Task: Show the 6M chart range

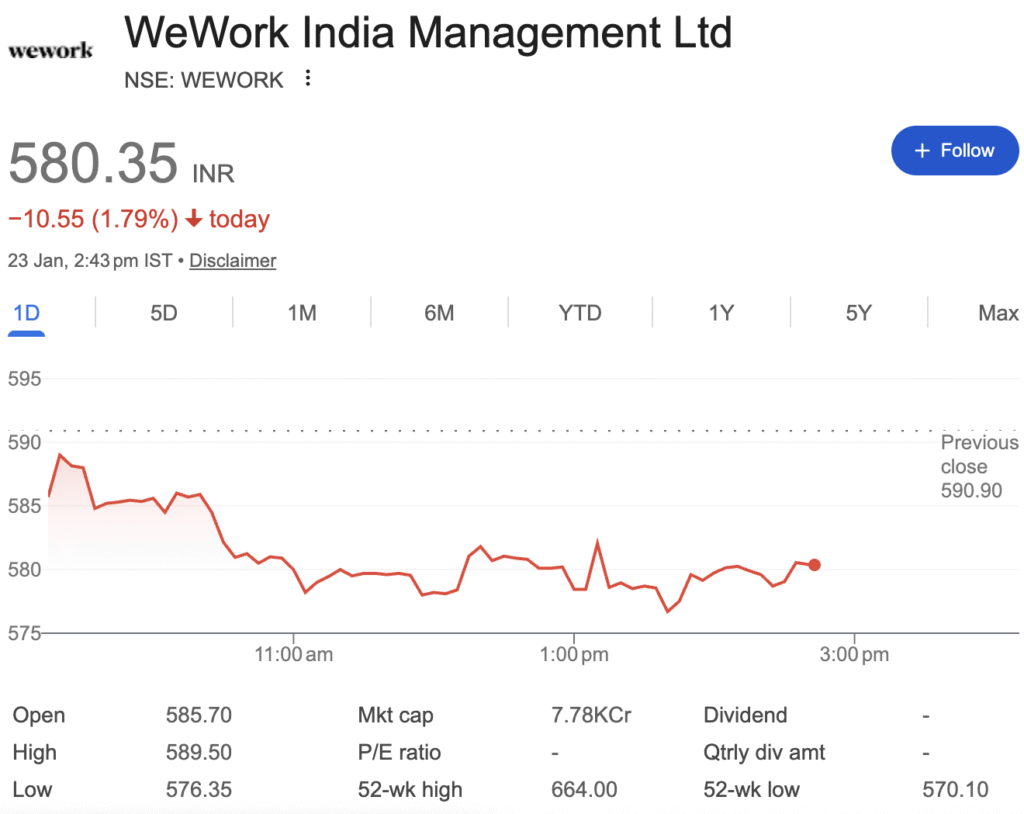Action: pyautogui.click(x=439, y=313)
